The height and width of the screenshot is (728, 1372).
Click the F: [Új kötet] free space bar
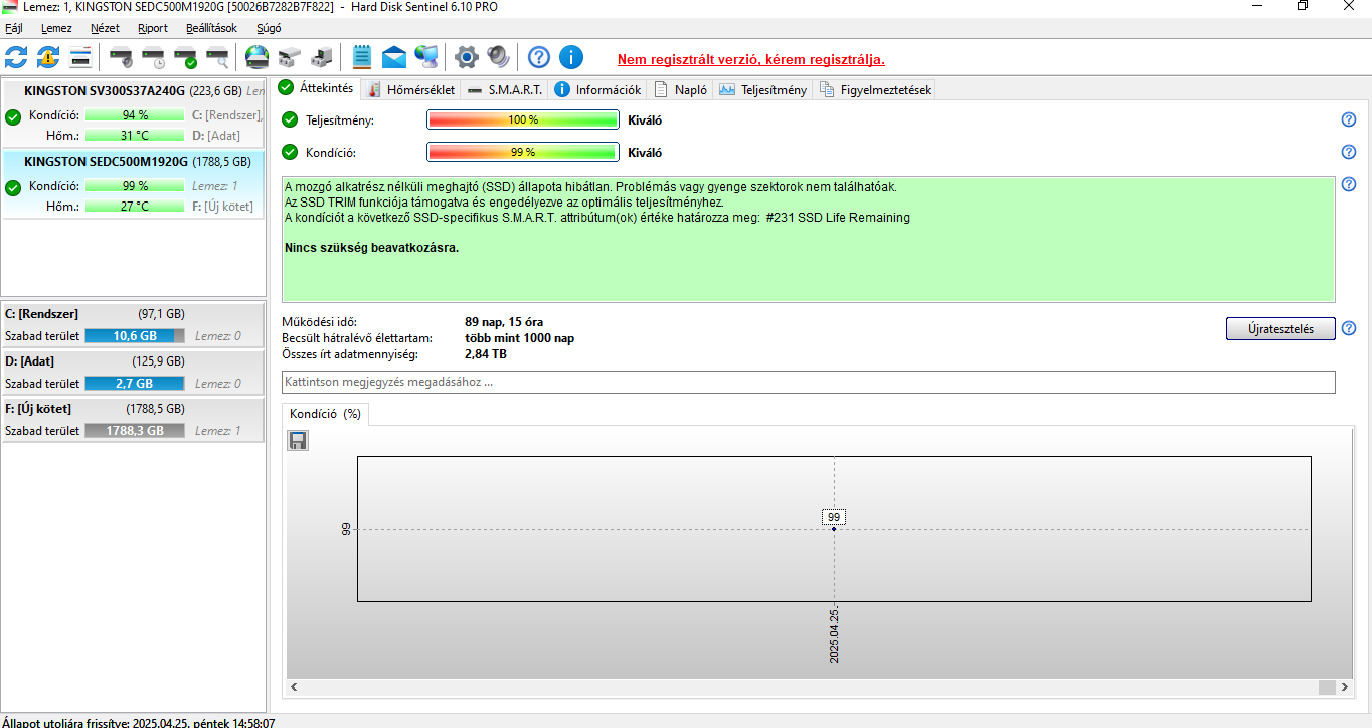pos(134,431)
